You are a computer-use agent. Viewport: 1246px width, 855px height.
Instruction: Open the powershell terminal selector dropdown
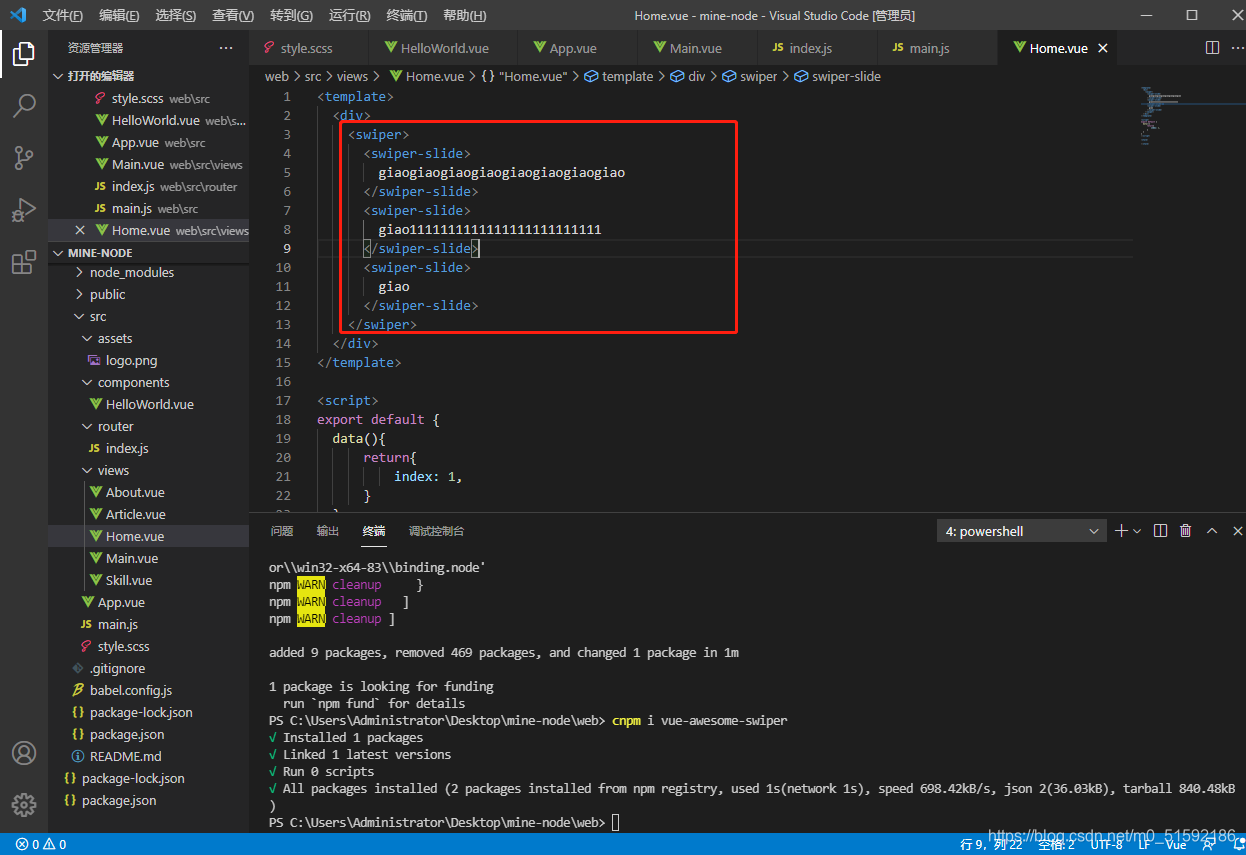click(x=1021, y=531)
